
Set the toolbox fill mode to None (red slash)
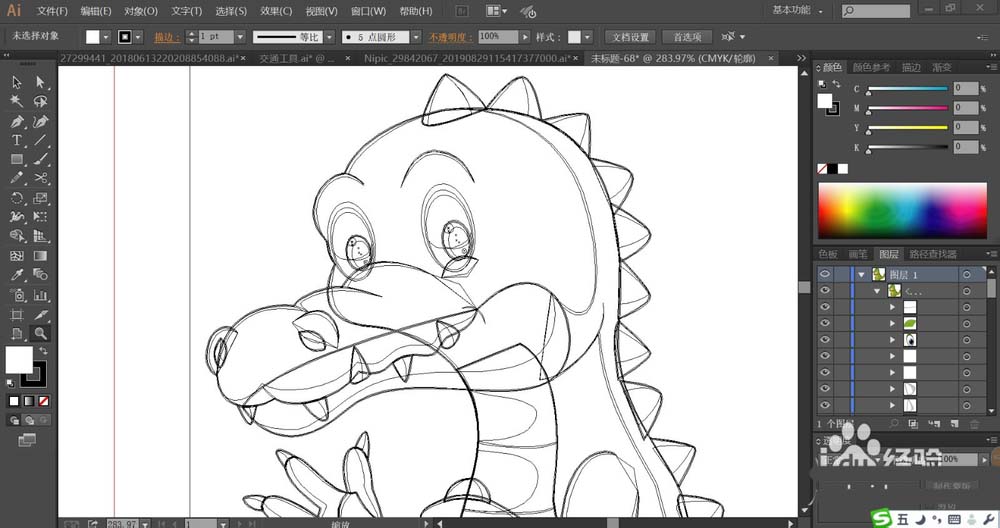click(x=43, y=401)
